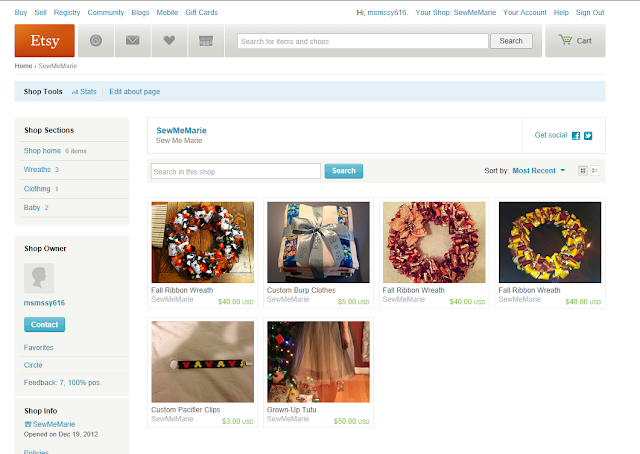Click msmssy616 in the greeting
Image resolution: width=640 pixels, height=454 pixels.
point(387,12)
